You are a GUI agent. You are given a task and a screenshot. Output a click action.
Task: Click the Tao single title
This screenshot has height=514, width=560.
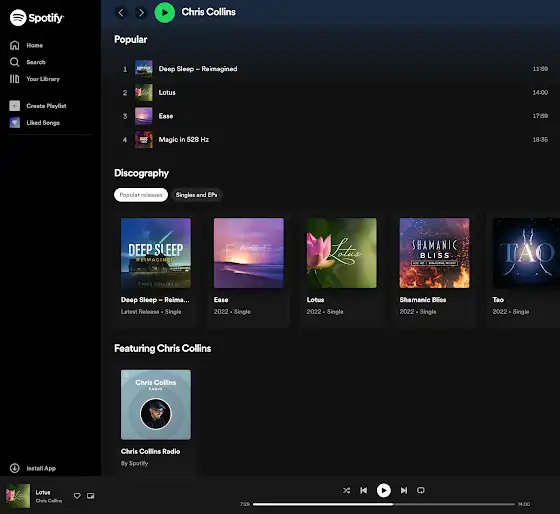pos(498,300)
